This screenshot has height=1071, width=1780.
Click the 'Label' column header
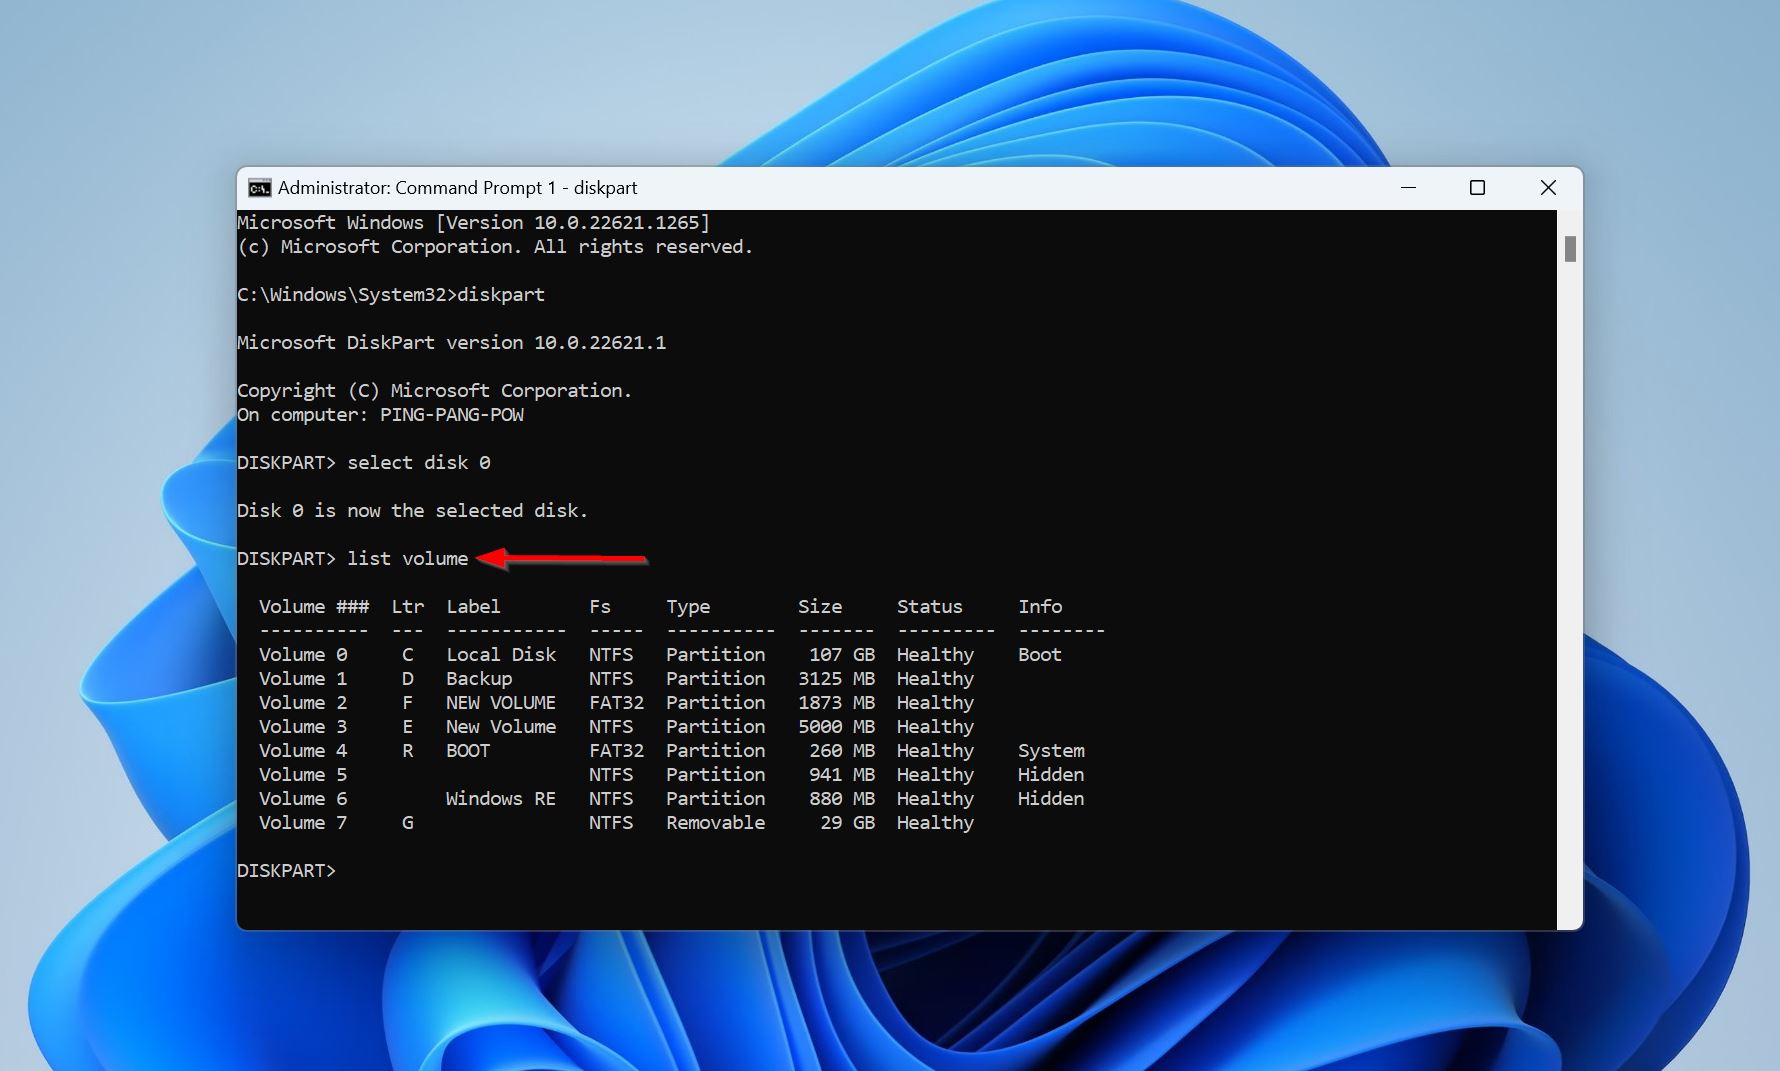[x=473, y=607]
